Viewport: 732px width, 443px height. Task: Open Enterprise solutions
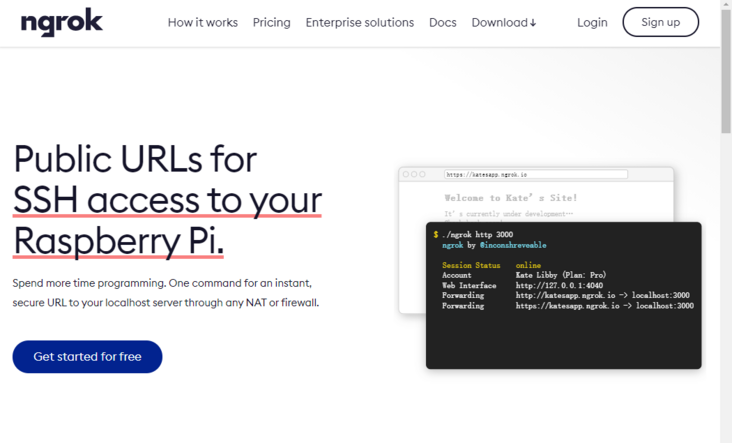click(x=359, y=22)
